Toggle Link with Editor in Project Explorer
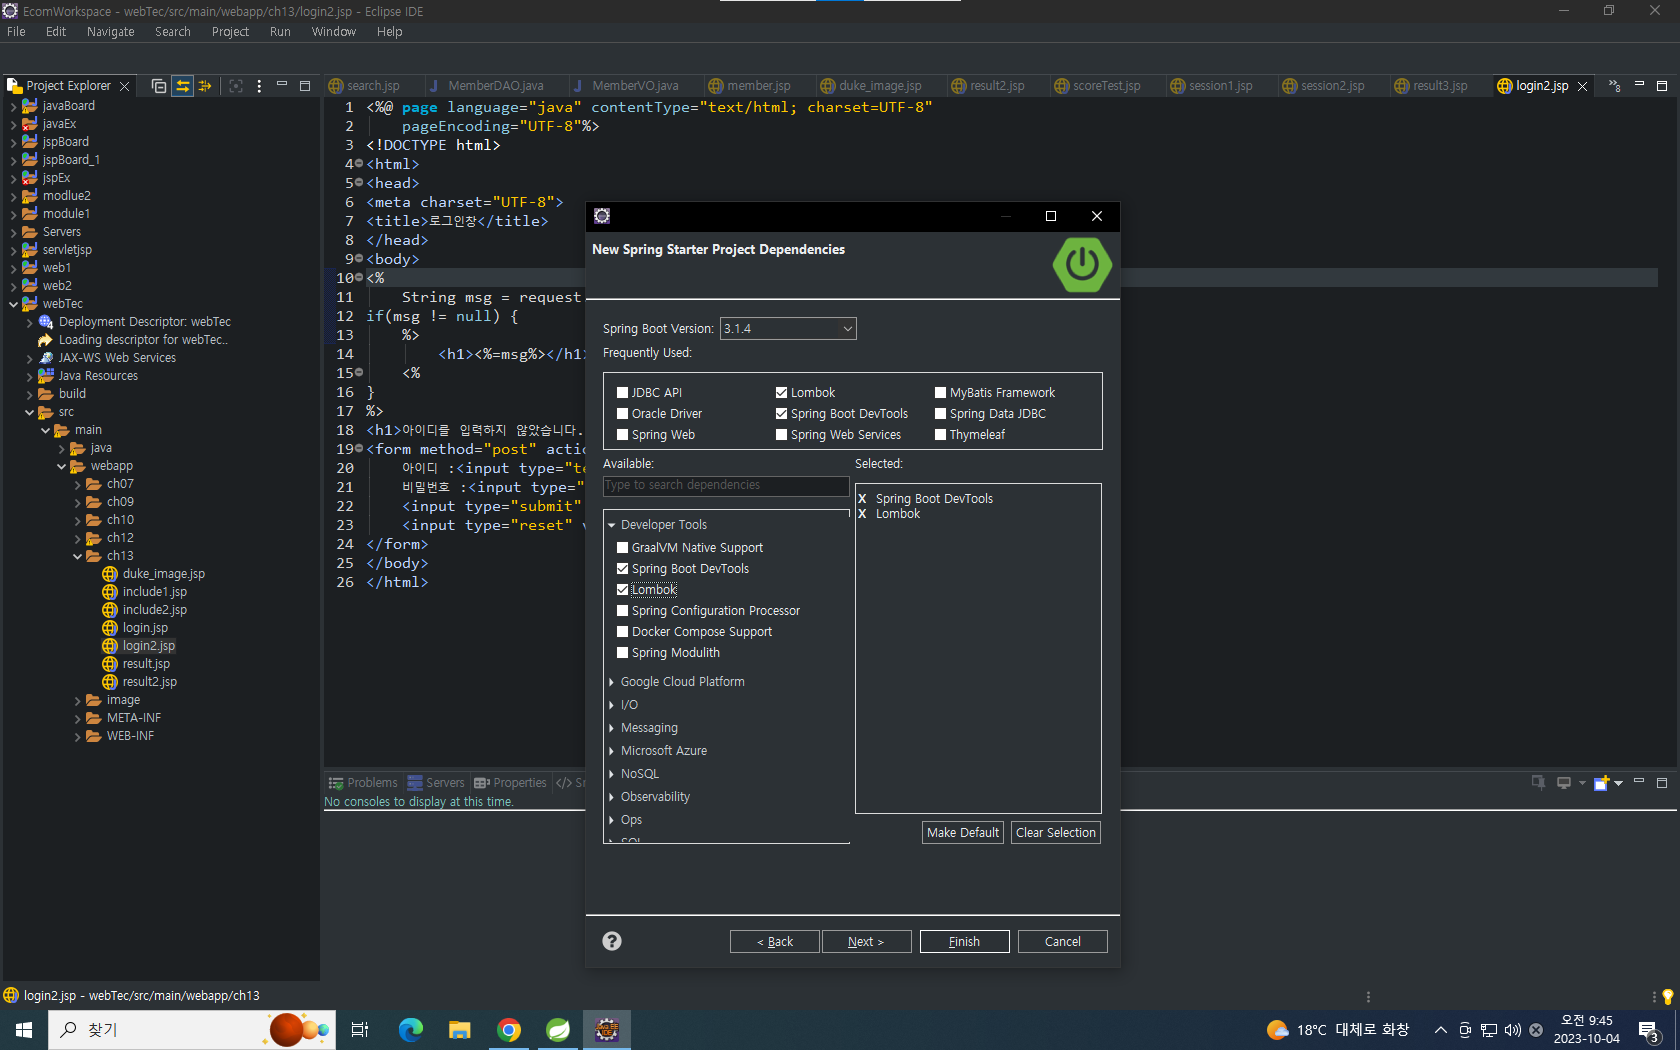Viewport: 1680px width, 1050px height. (x=182, y=86)
